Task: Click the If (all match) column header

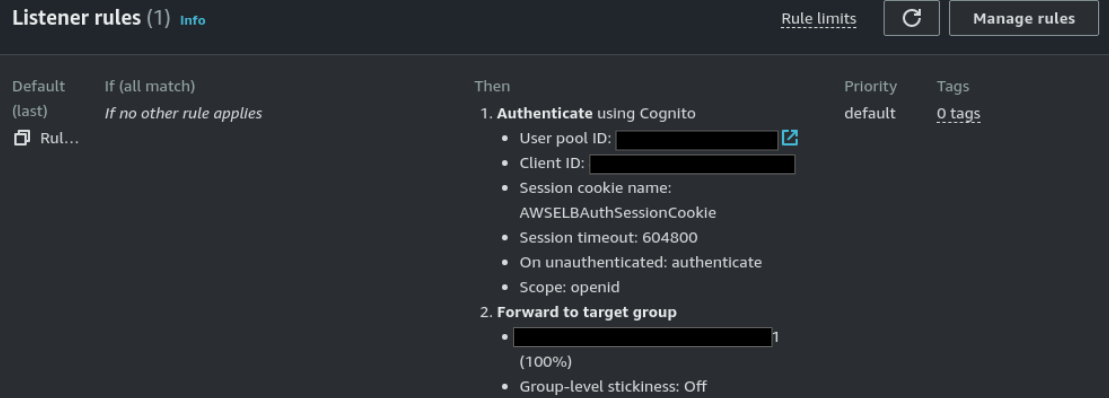Action: pos(150,86)
